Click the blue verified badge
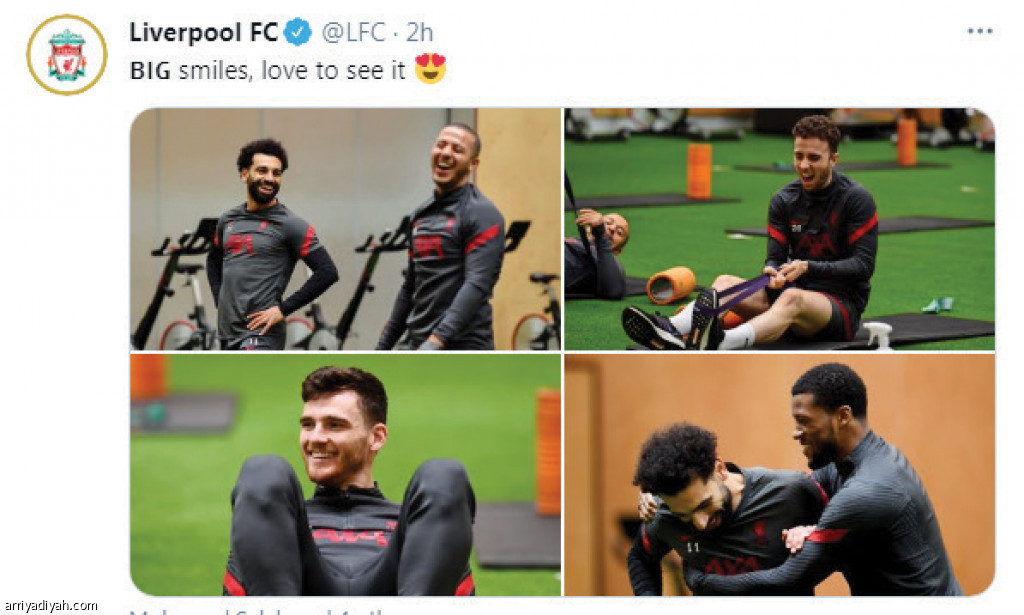Screen dimensions: 1024x615 pyautogui.click(x=298, y=32)
